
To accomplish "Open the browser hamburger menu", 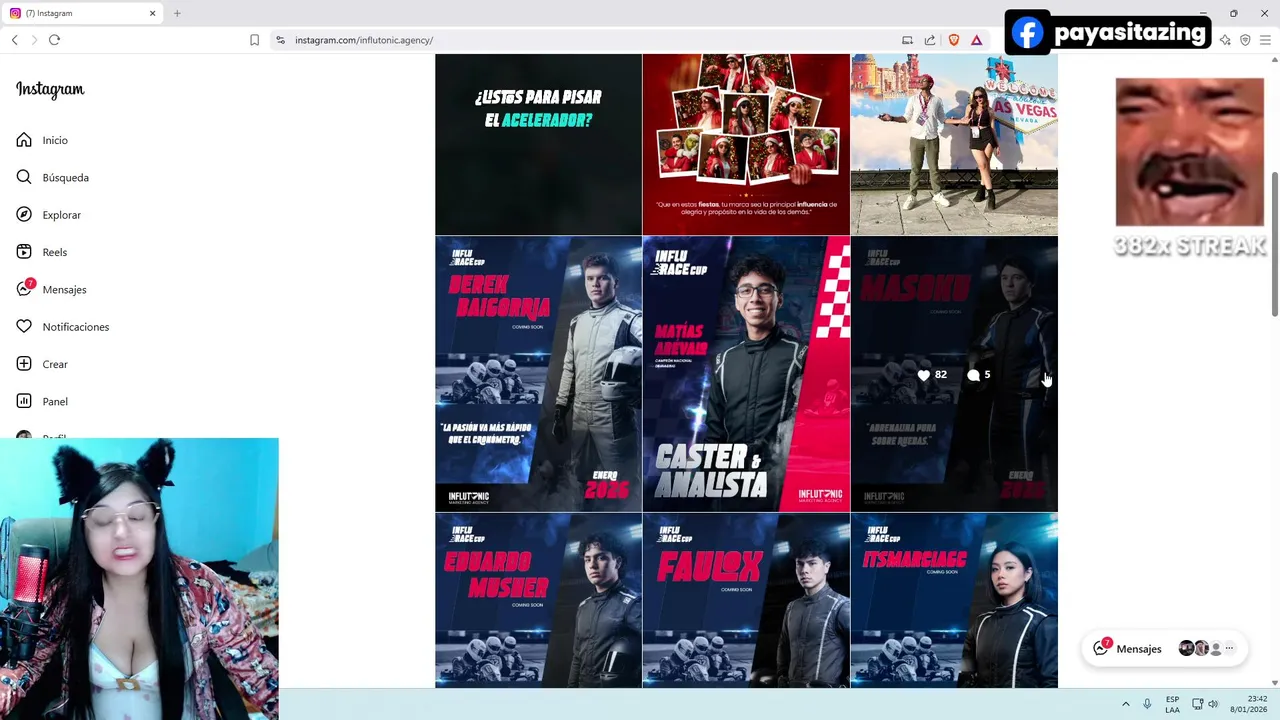I will click(1265, 40).
